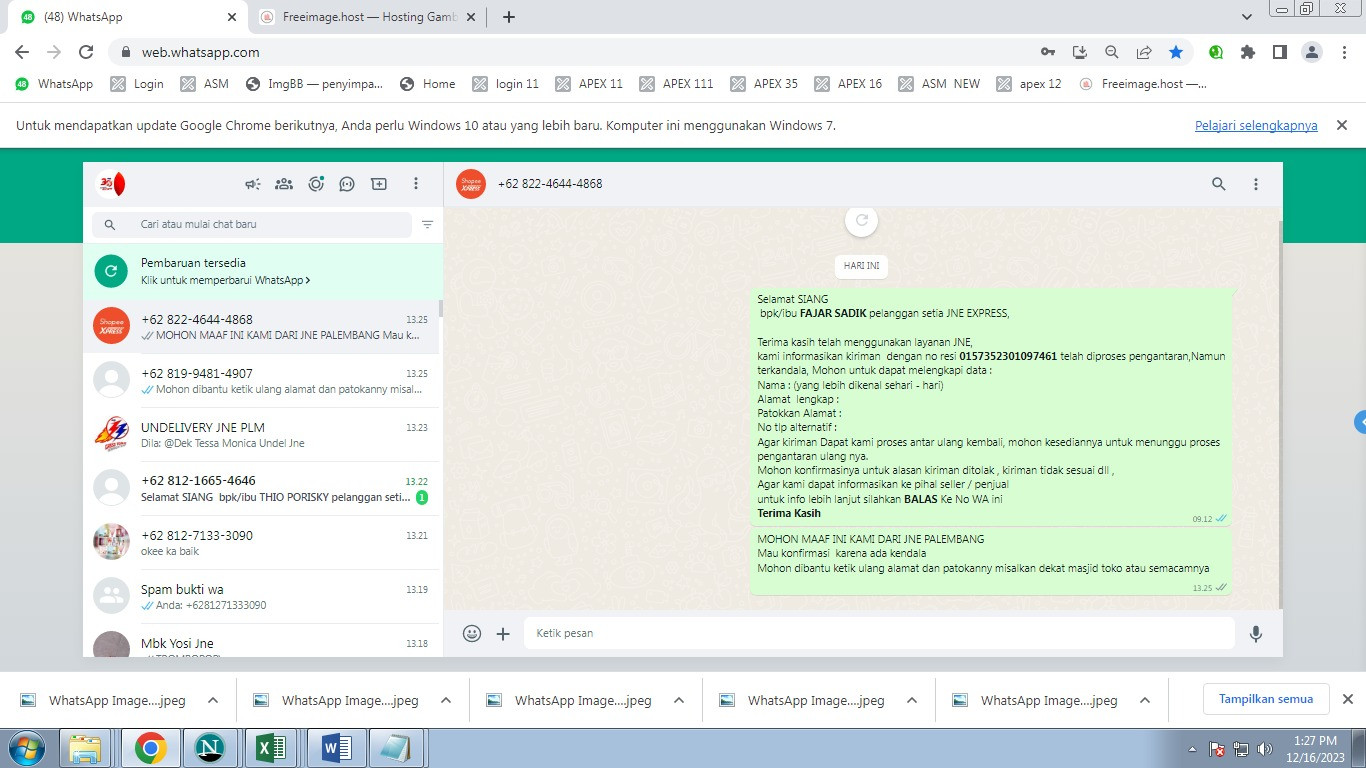Open the apex 12 bookmark
The width and height of the screenshot is (1366, 768).
(x=1028, y=84)
